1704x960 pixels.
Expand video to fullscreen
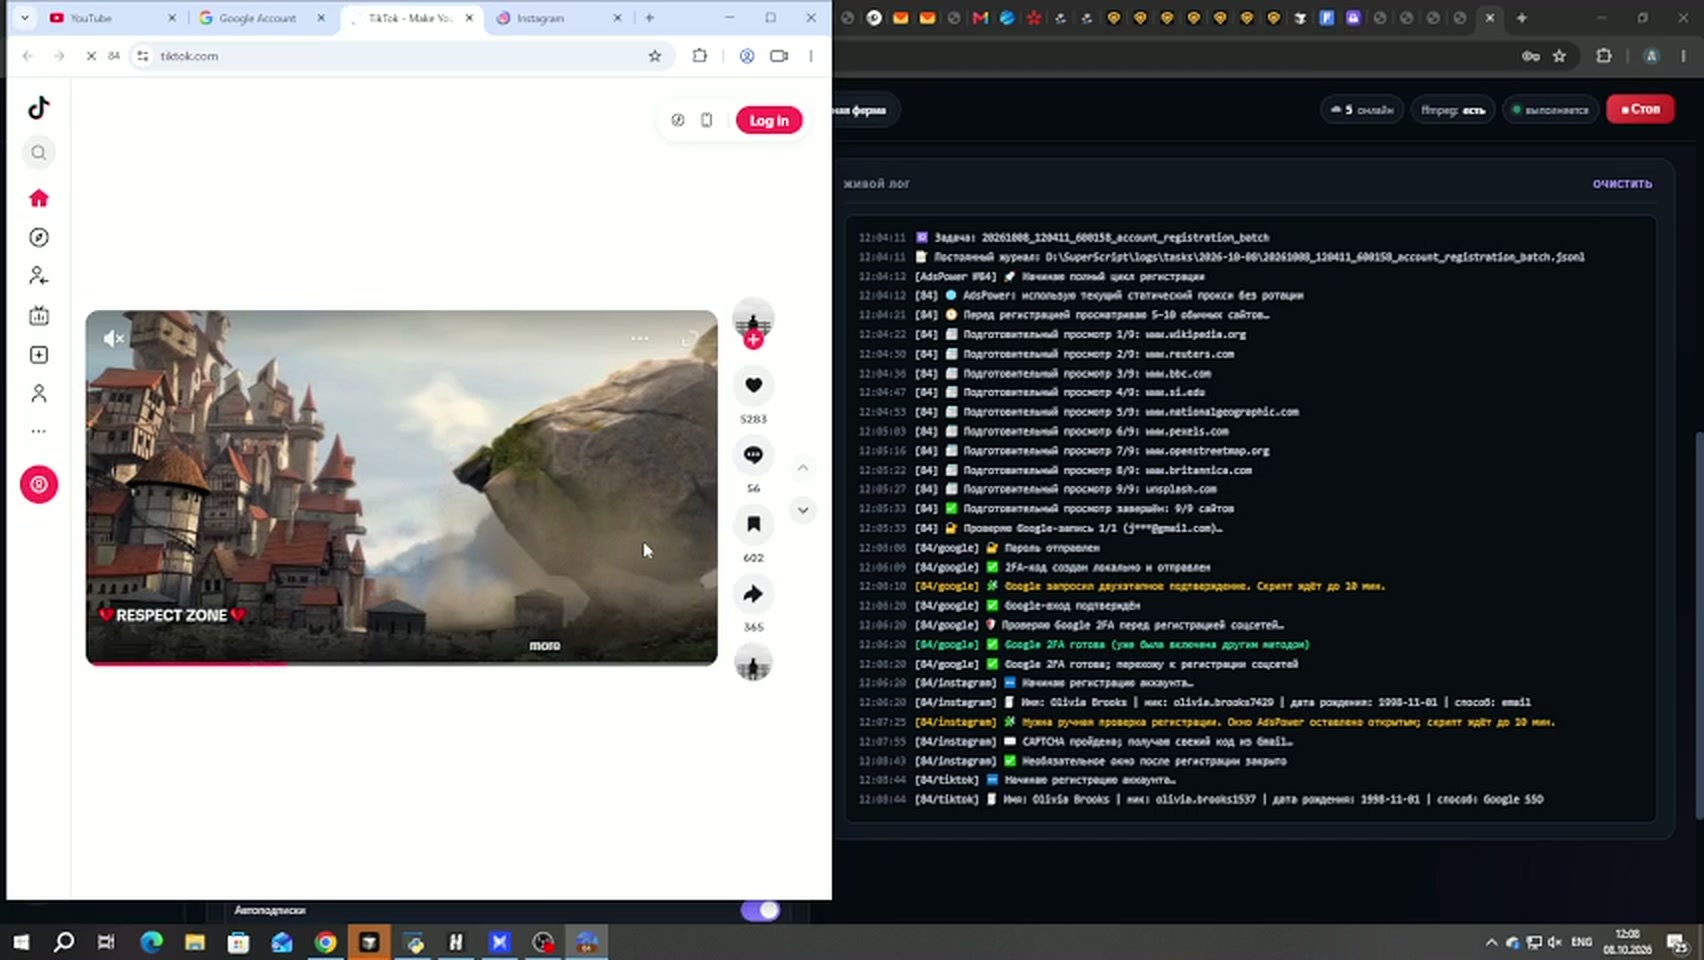[689, 339]
